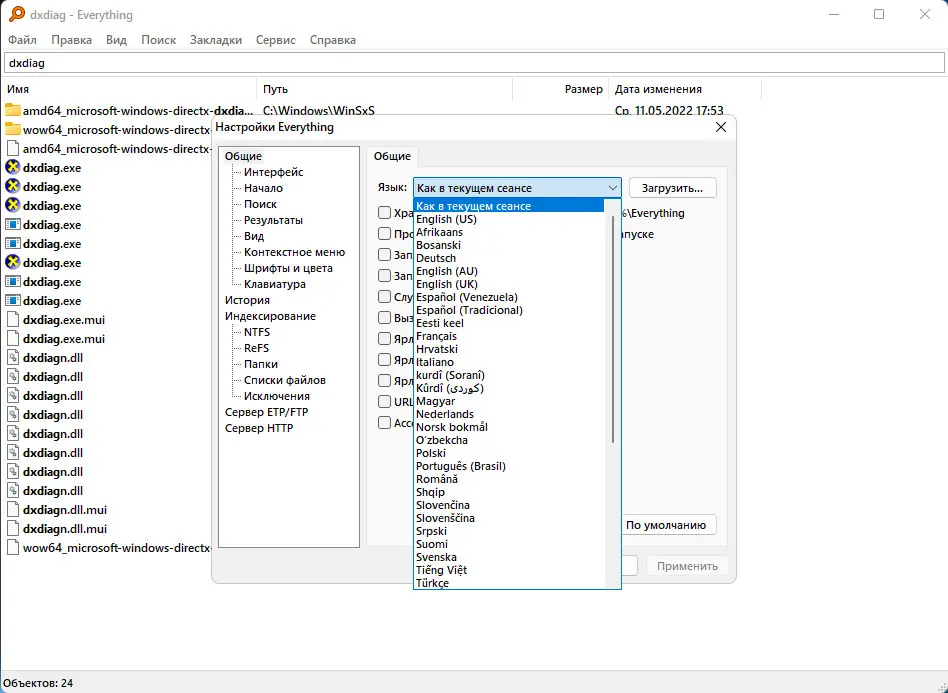
Task: Open the Закладки menu
Action: click(216, 40)
